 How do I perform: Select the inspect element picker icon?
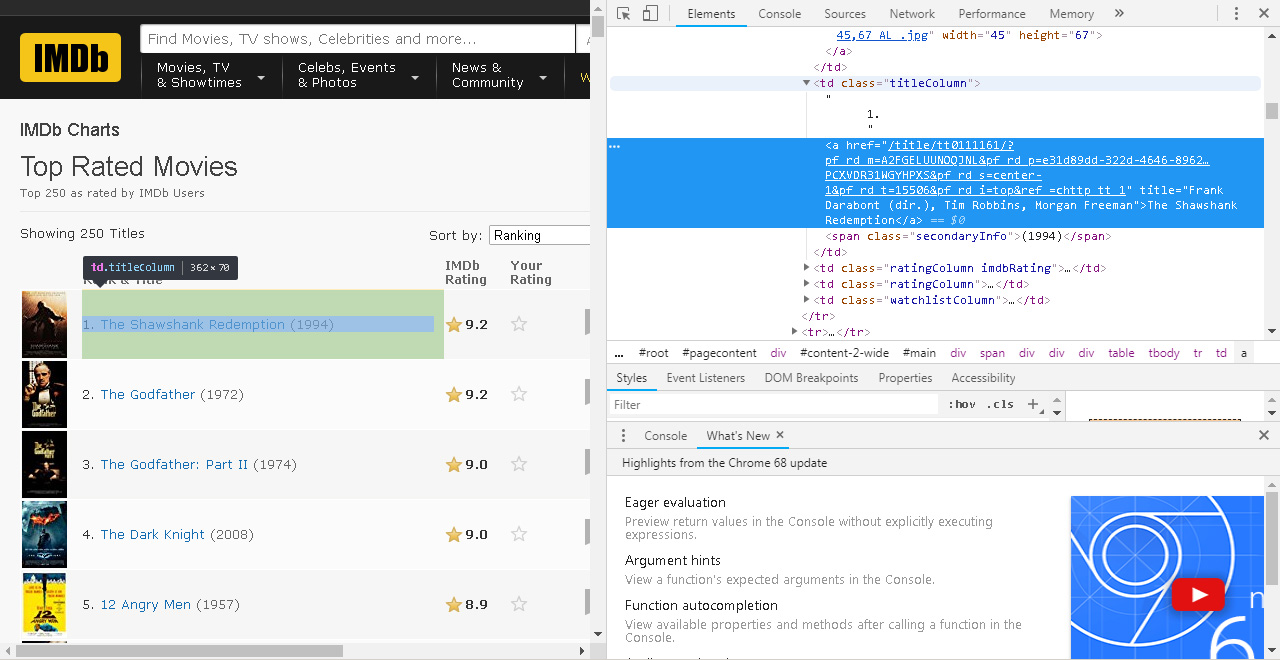(x=624, y=13)
